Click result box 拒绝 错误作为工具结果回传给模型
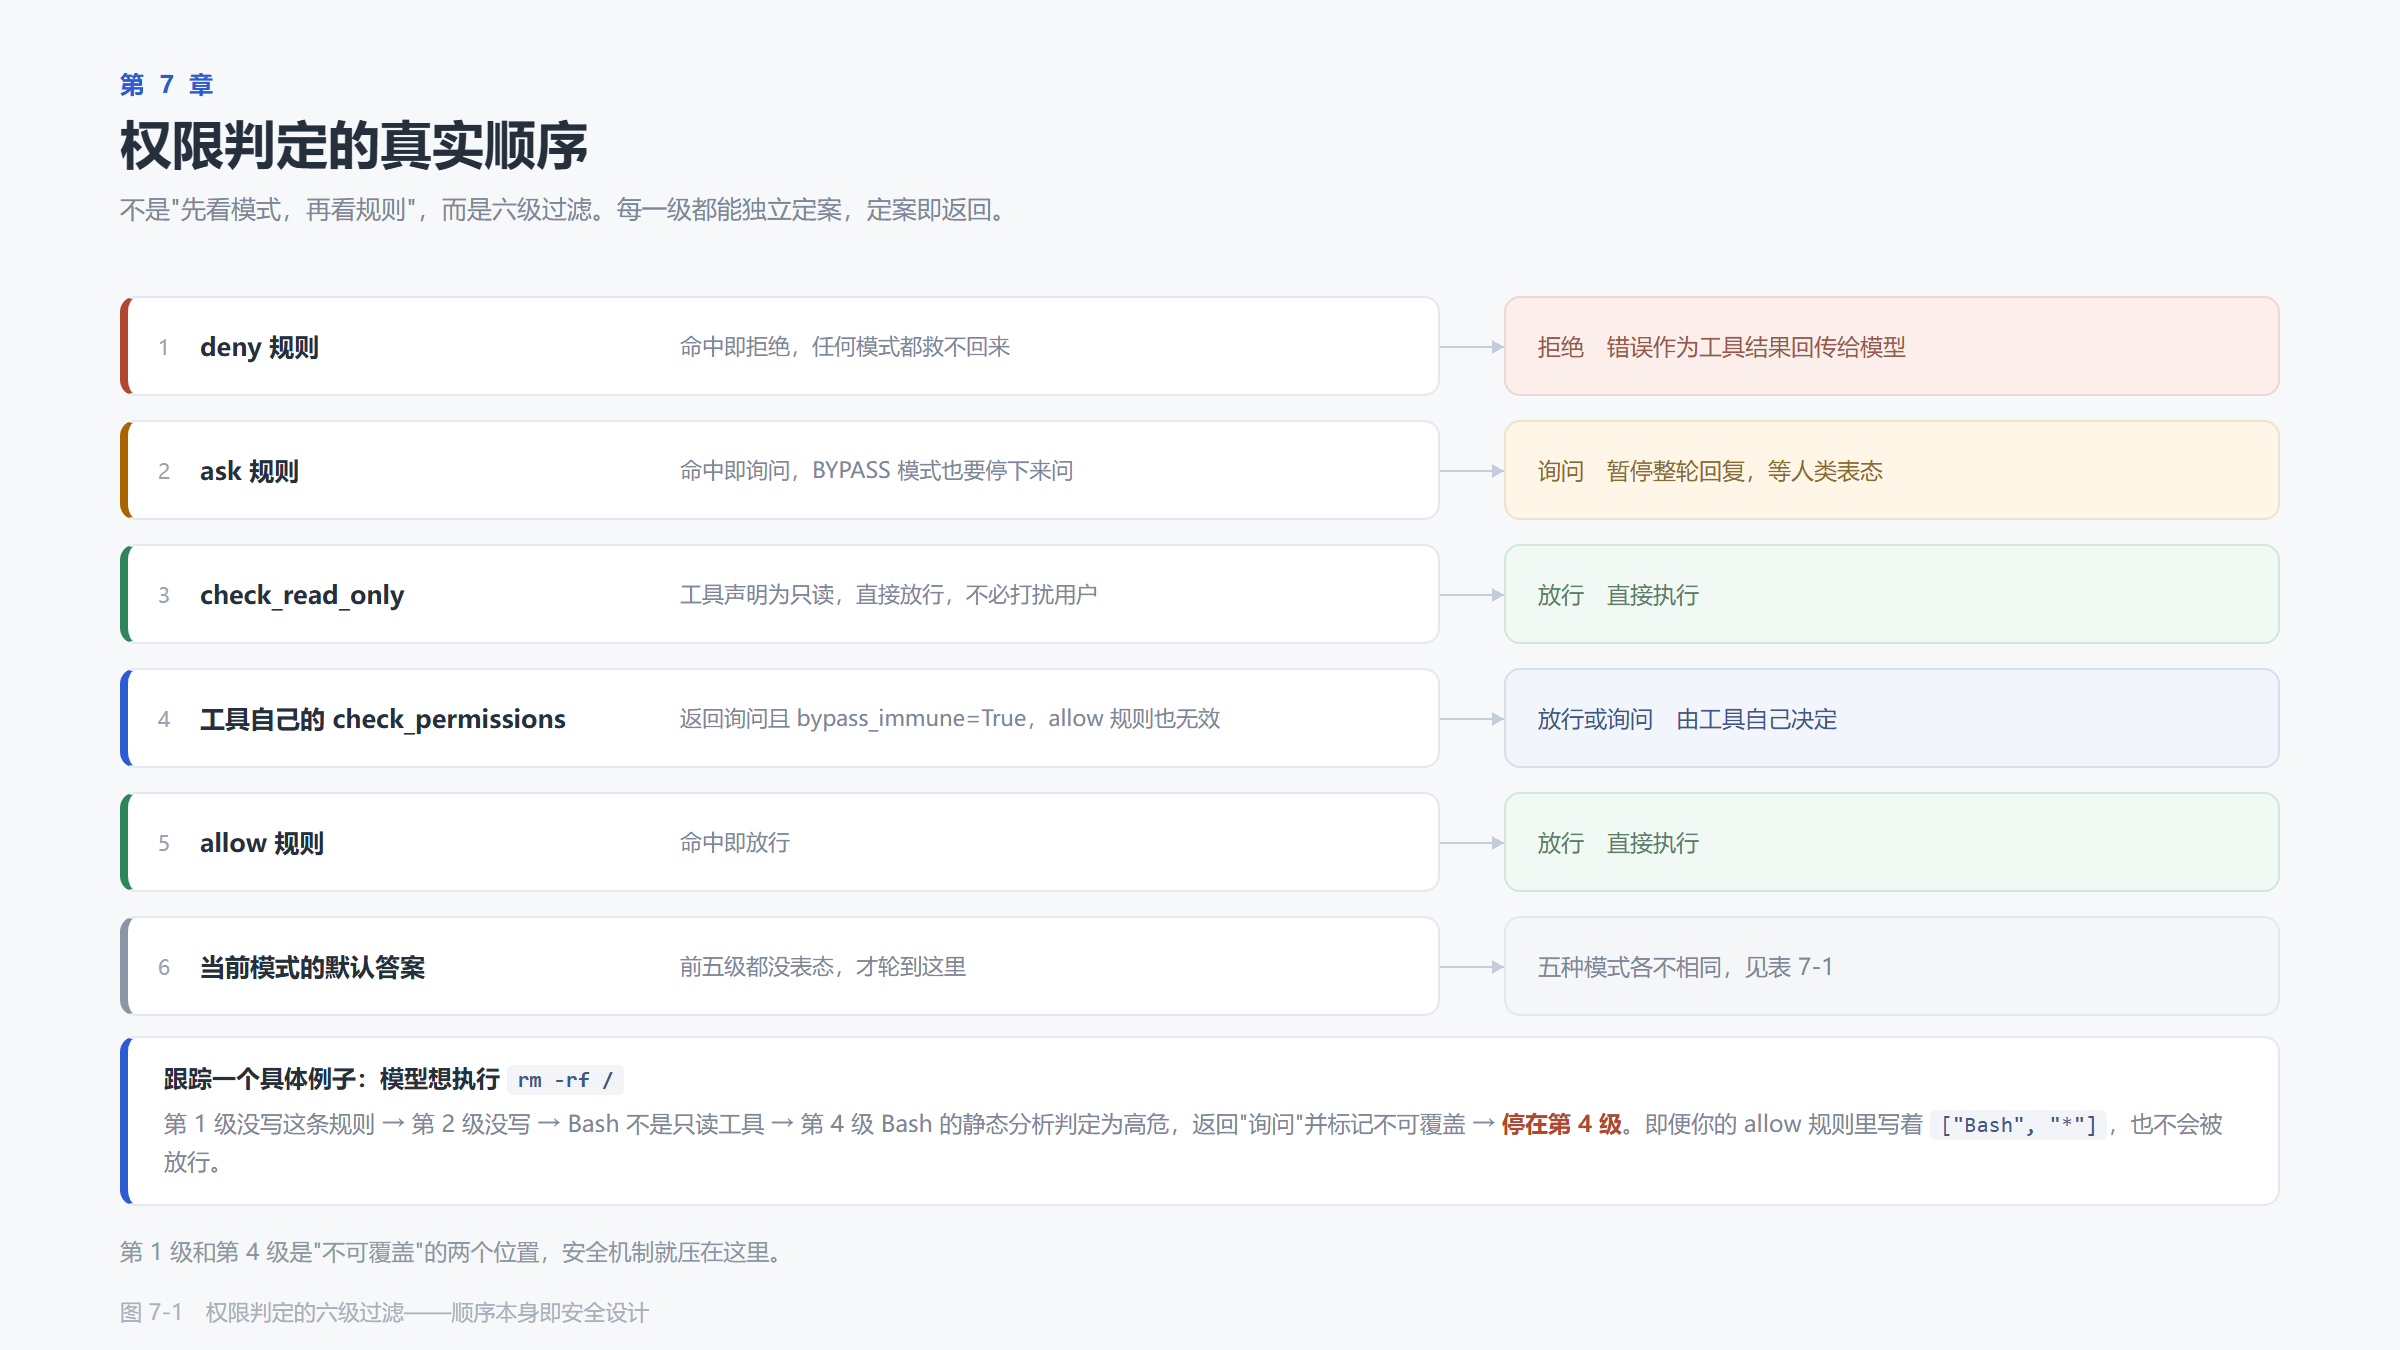This screenshot has width=2400, height=1350. (x=1891, y=346)
